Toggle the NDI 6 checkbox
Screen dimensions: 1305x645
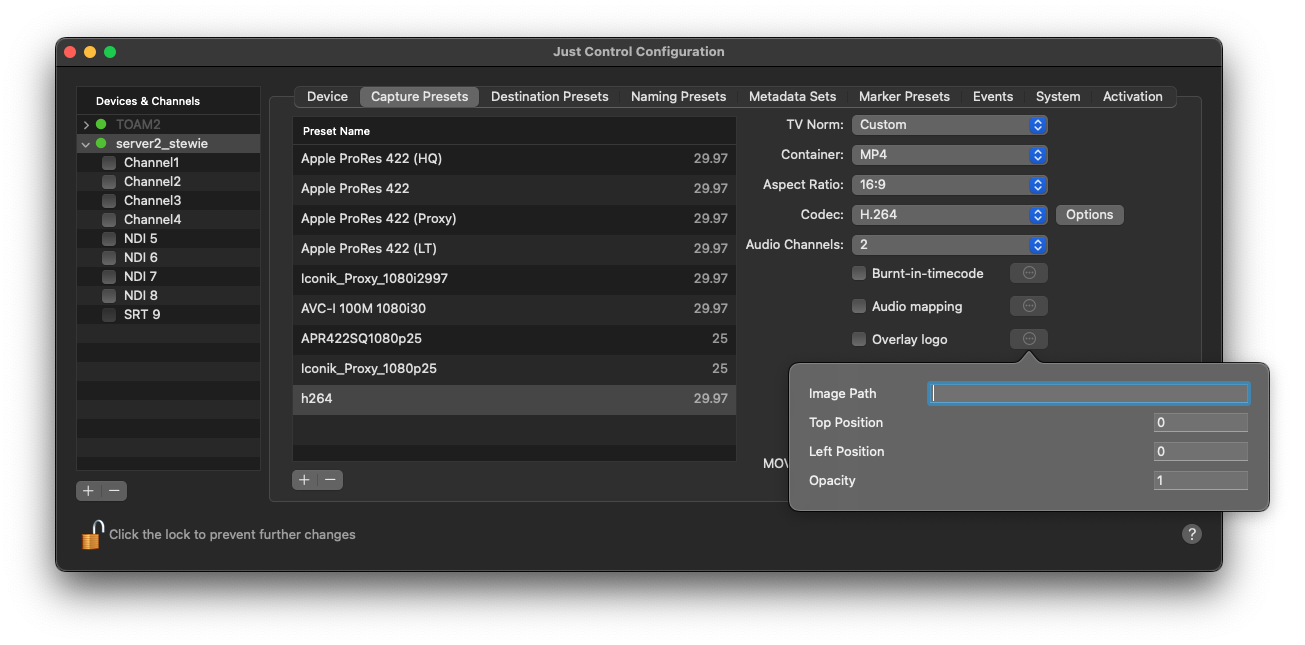109,258
